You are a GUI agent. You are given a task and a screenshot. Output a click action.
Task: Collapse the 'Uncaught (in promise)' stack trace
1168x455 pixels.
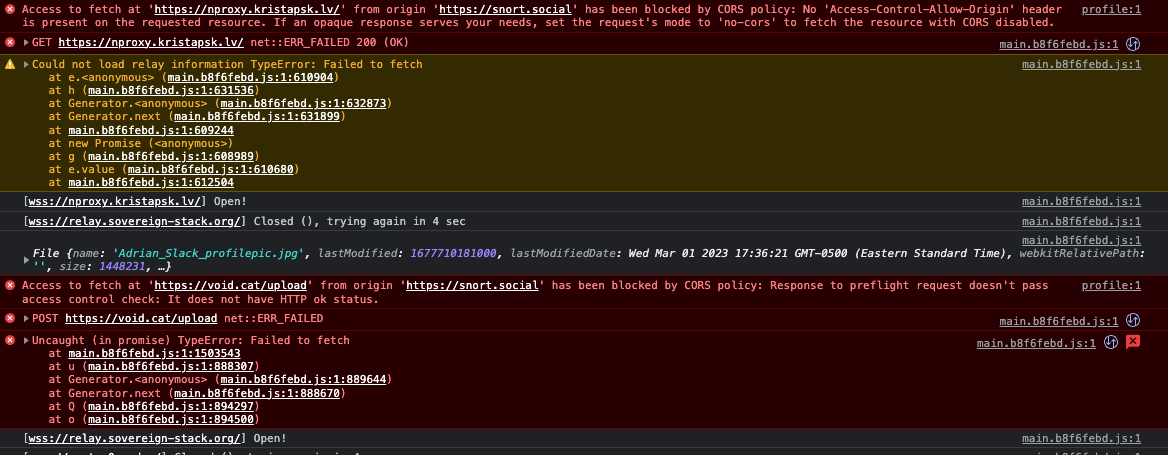click(27, 340)
